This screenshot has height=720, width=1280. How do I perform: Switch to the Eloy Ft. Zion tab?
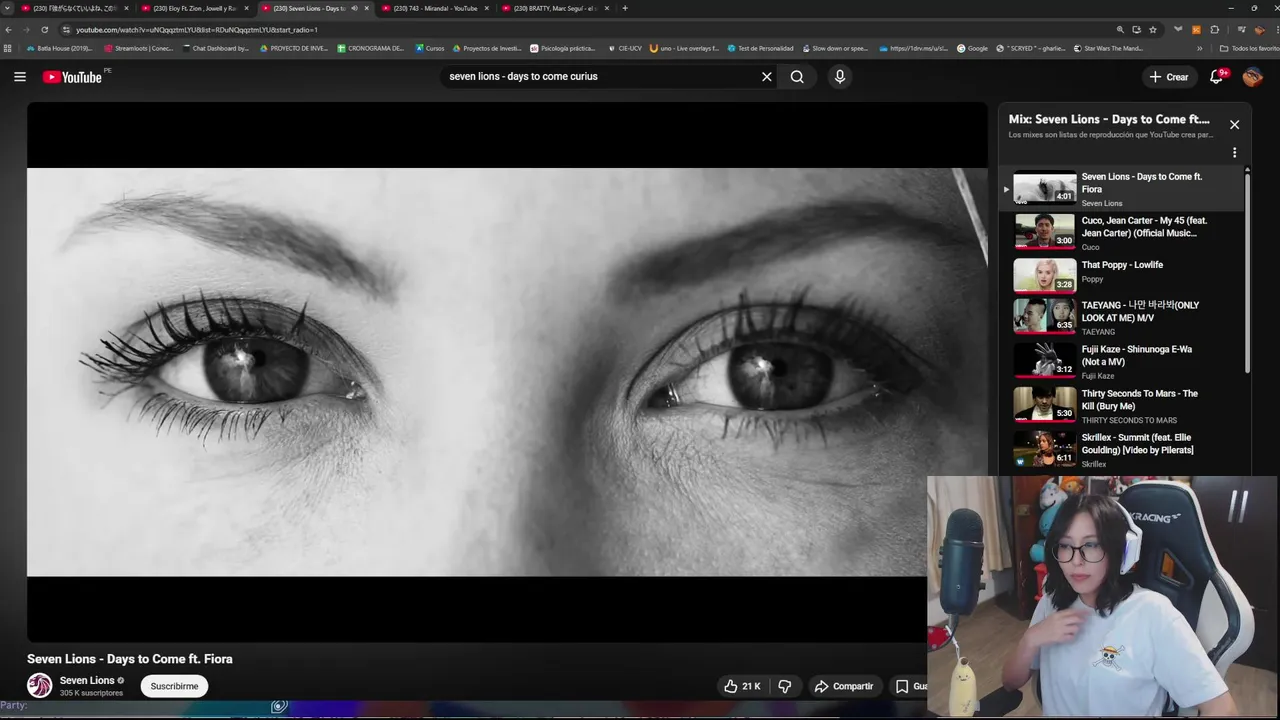tap(193, 8)
